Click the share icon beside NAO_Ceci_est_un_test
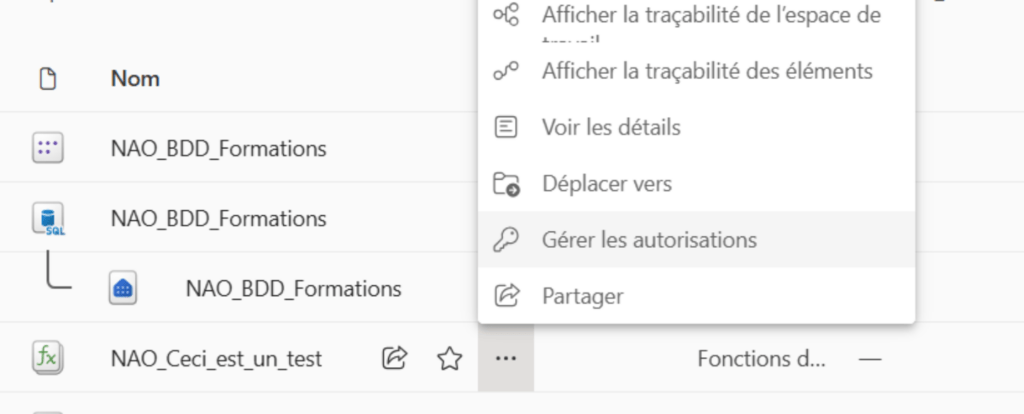Viewport: 1024px width, 414px height. pyautogui.click(x=395, y=358)
